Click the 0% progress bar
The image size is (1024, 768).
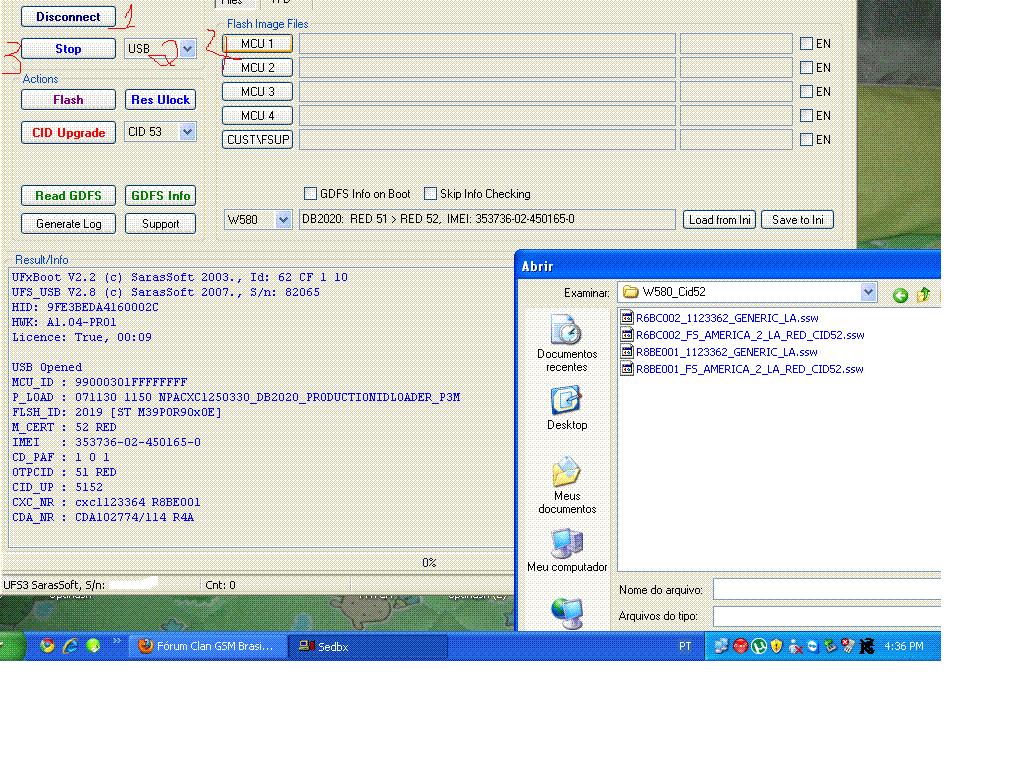pyautogui.click(x=258, y=562)
